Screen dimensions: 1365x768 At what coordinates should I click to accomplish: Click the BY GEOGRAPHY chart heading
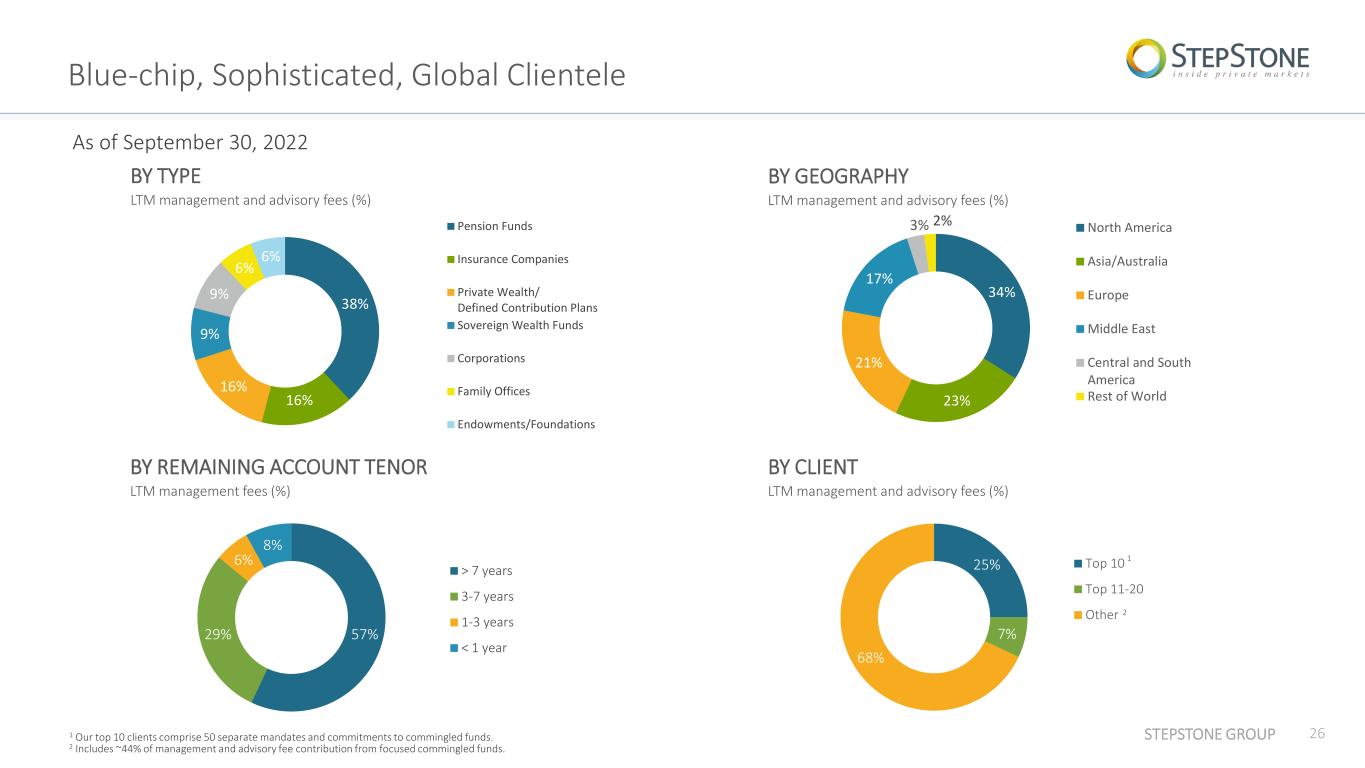(x=838, y=176)
